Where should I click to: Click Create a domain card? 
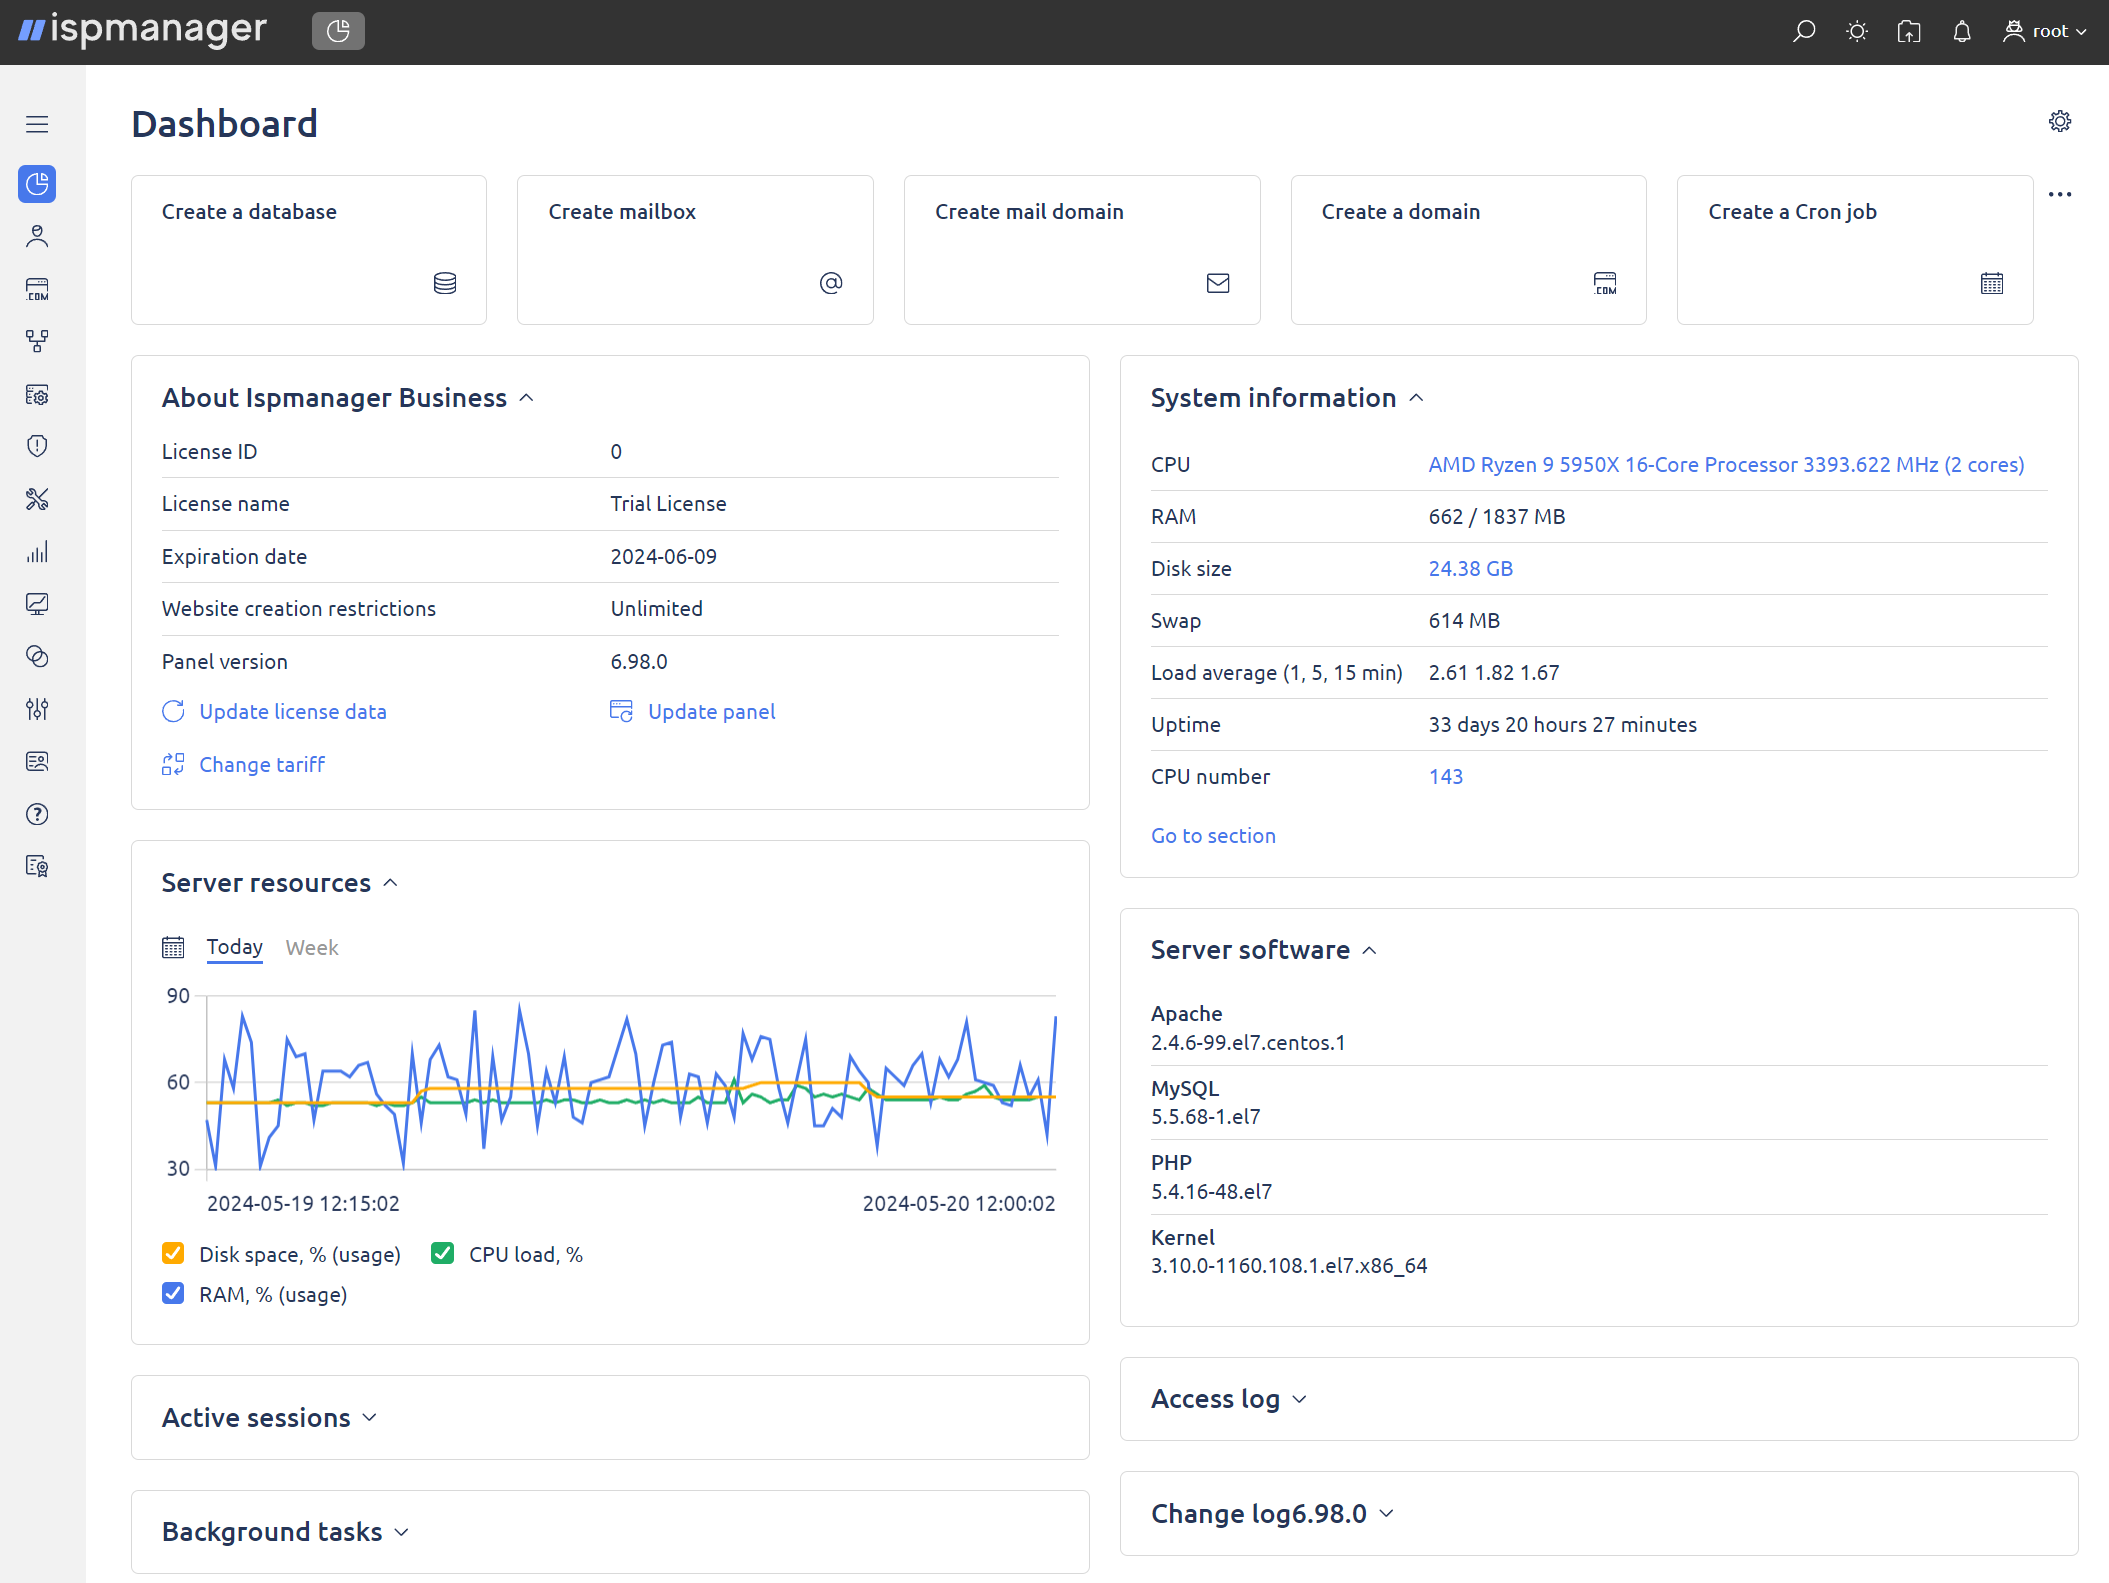(1468, 250)
